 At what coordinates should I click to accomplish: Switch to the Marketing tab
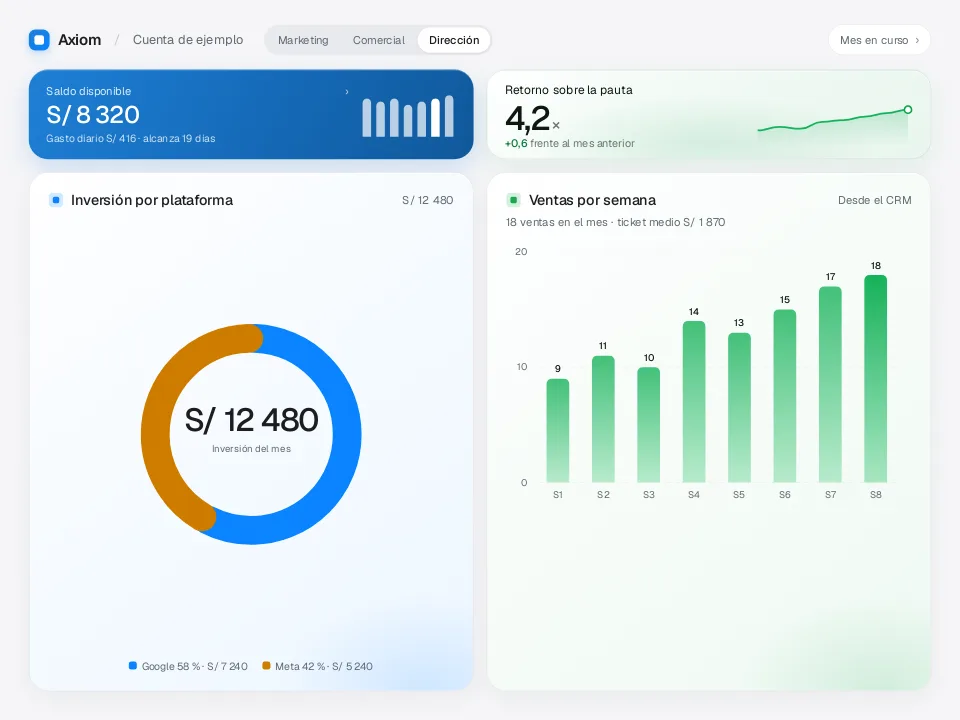coord(303,40)
